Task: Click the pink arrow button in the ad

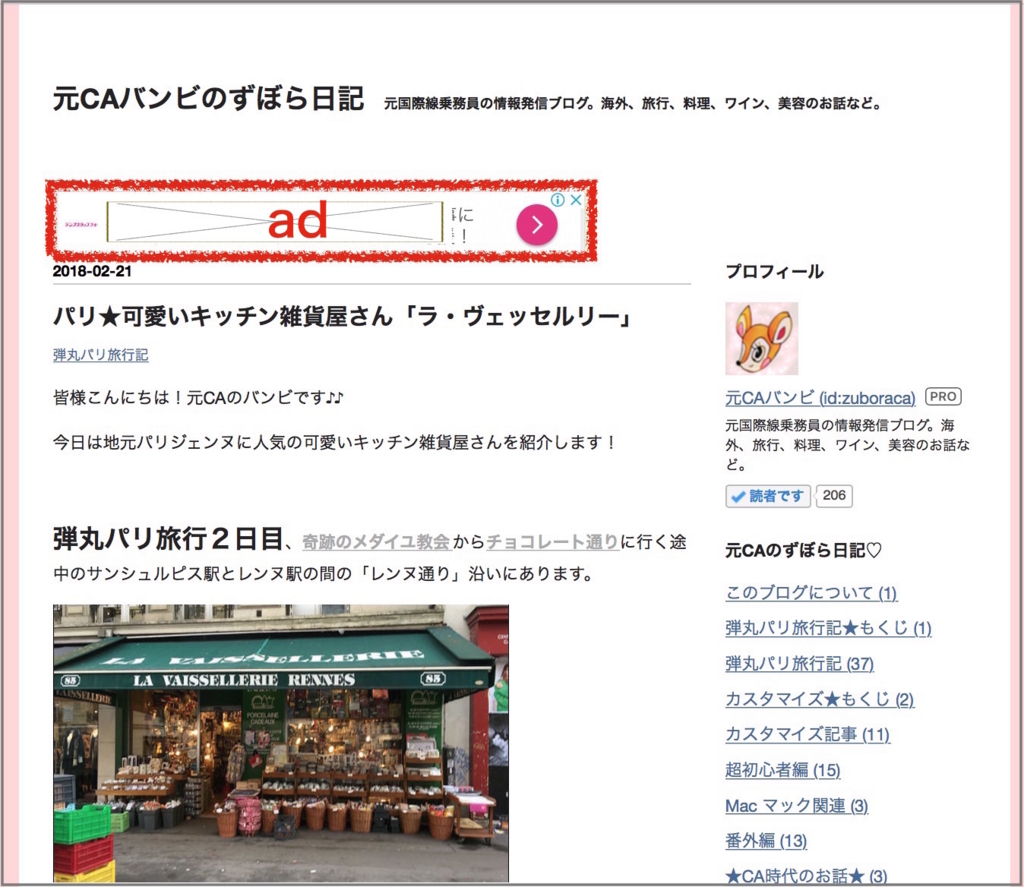Action: (537, 225)
